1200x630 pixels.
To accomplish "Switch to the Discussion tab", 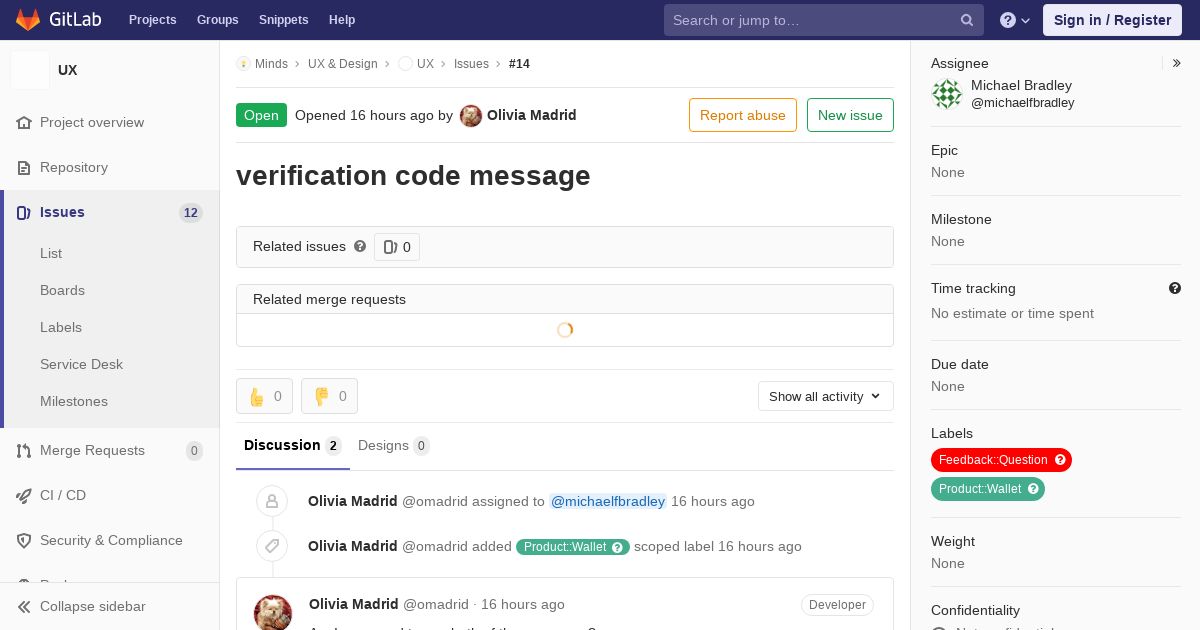I will click(x=293, y=446).
